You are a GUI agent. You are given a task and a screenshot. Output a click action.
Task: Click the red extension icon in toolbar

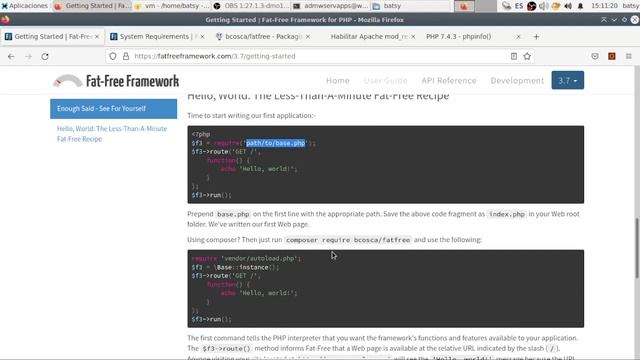611,56
